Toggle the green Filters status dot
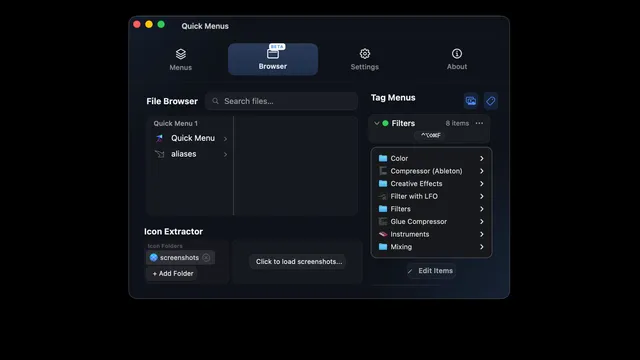This screenshot has height=360, width=640. (385, 123)
